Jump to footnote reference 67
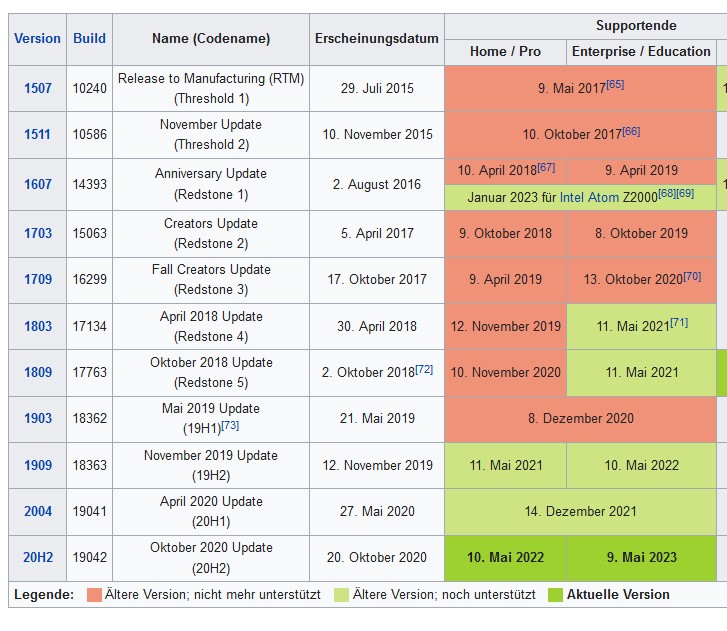This screenshot has width=727, height=631. click(x=546, y=167)
